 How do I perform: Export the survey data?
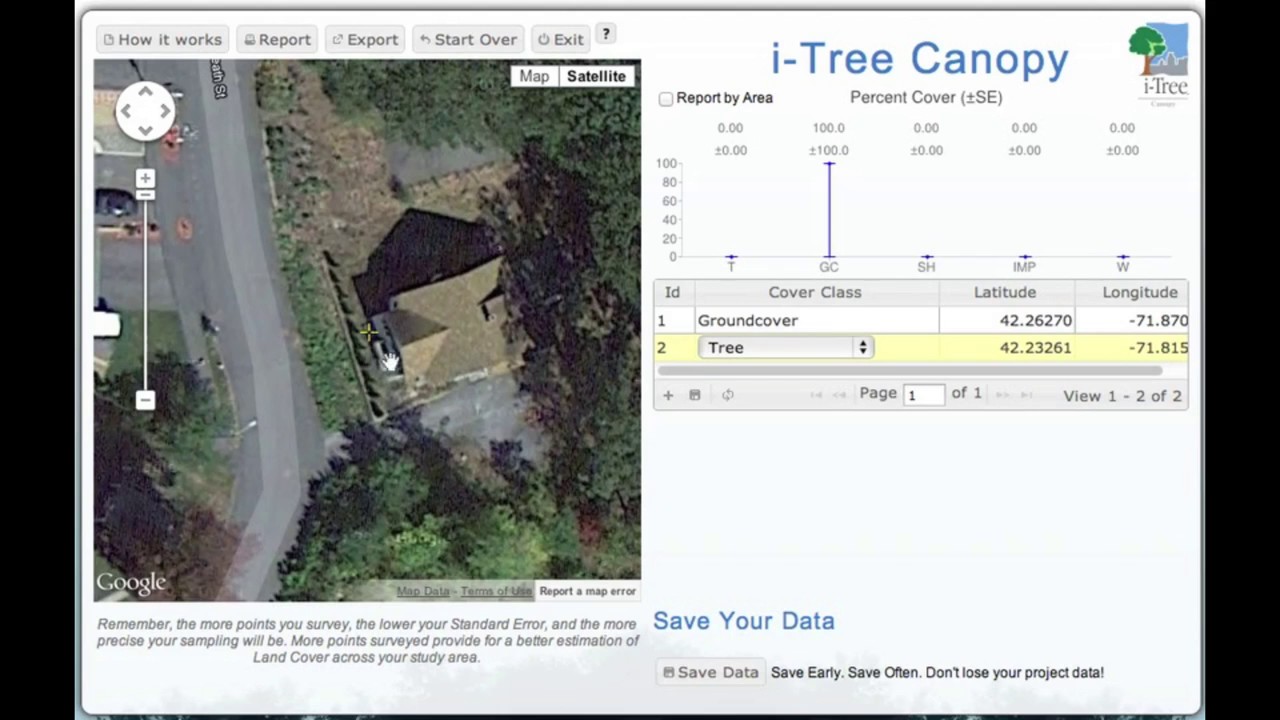[x=365, y=39]
